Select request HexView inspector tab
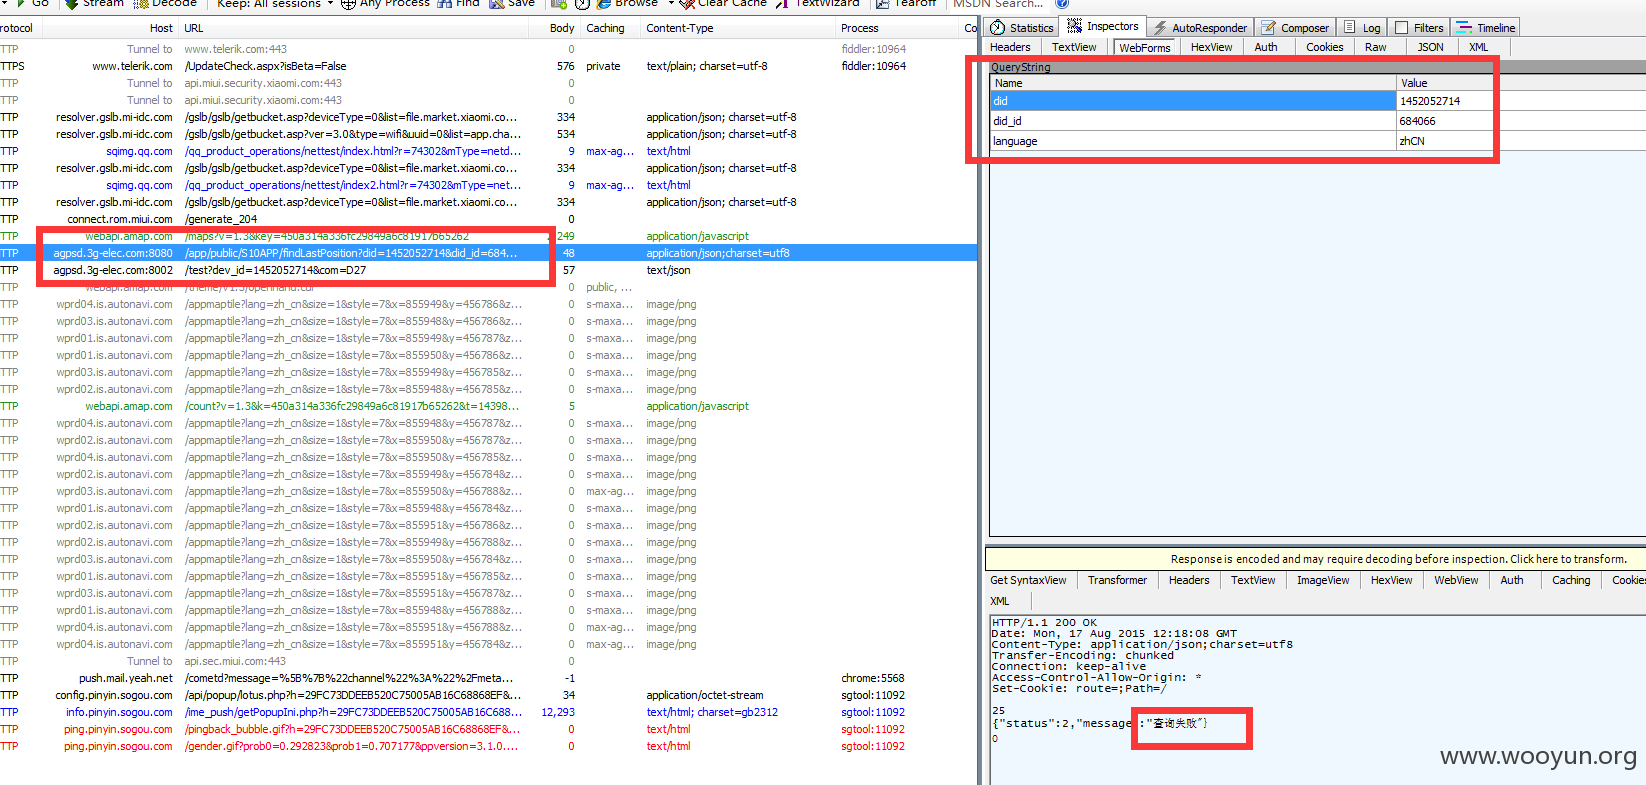The width and height of the screenshot is (1646, 785). (1211, 47)
